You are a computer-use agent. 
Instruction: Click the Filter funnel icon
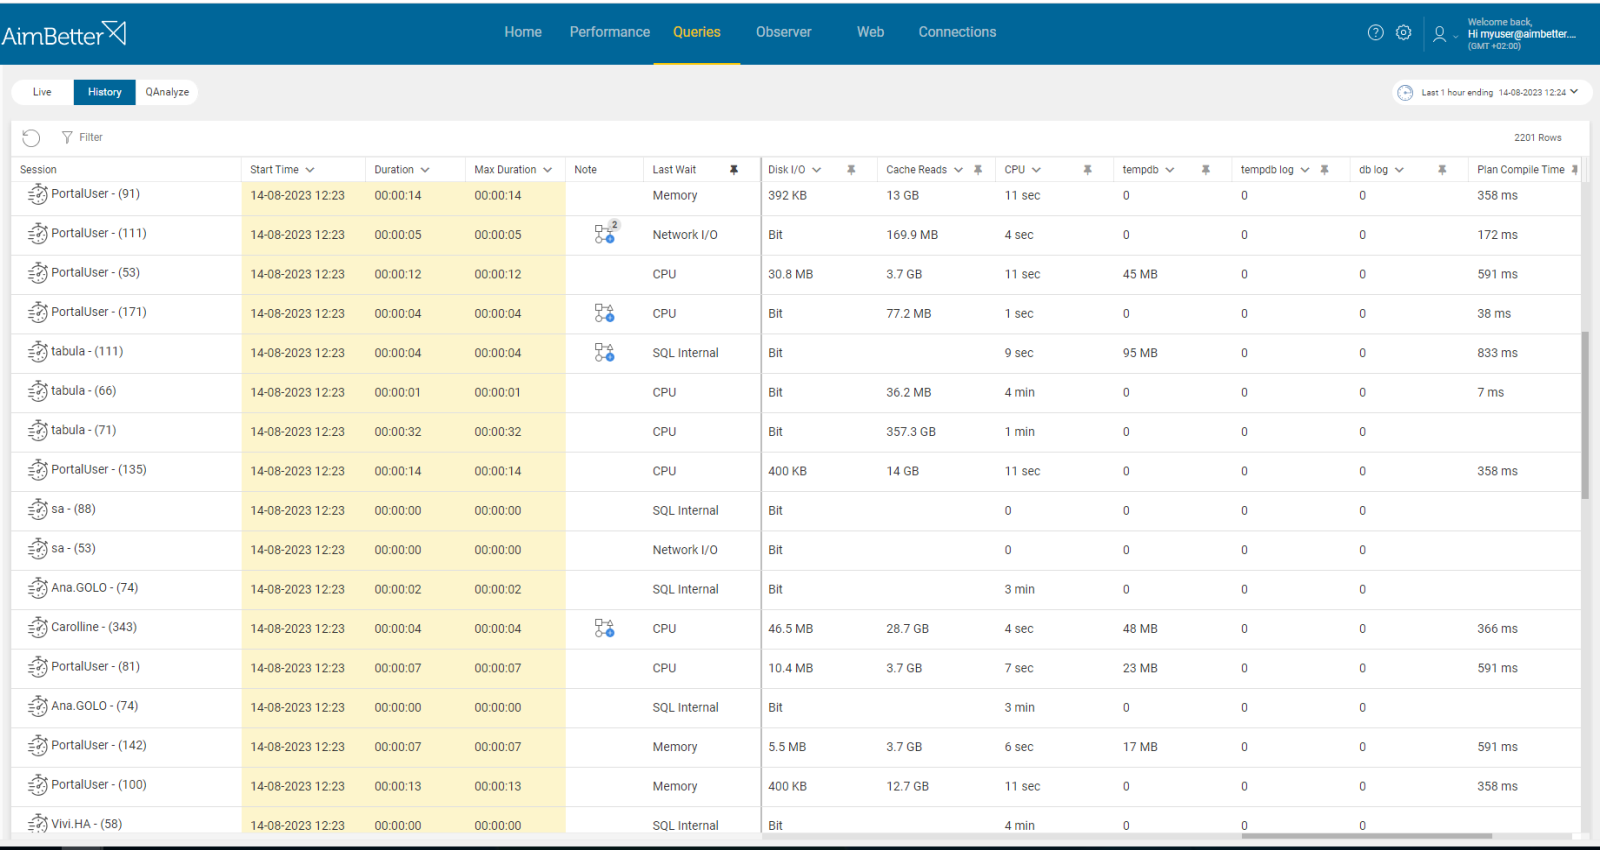coord(67,138)
